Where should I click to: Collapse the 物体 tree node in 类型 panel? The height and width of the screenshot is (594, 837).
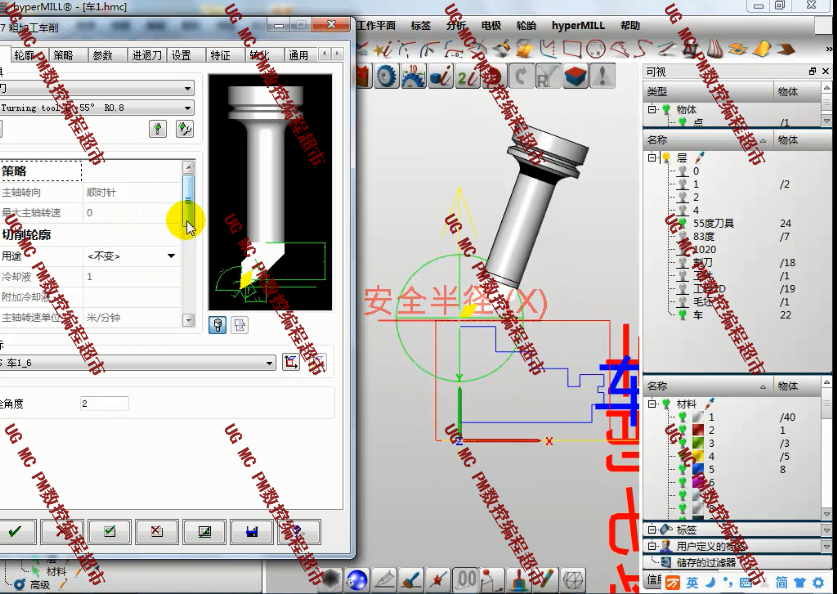click(652, 109)
